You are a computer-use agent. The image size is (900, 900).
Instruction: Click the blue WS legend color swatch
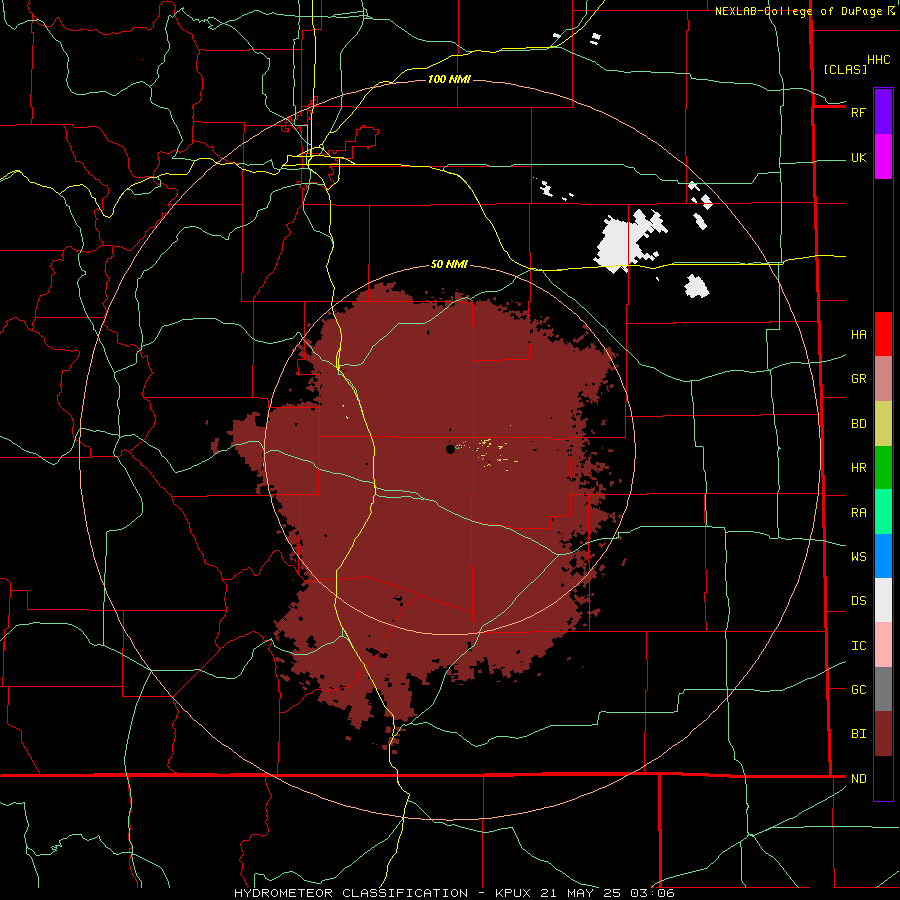tap(883, 556)
